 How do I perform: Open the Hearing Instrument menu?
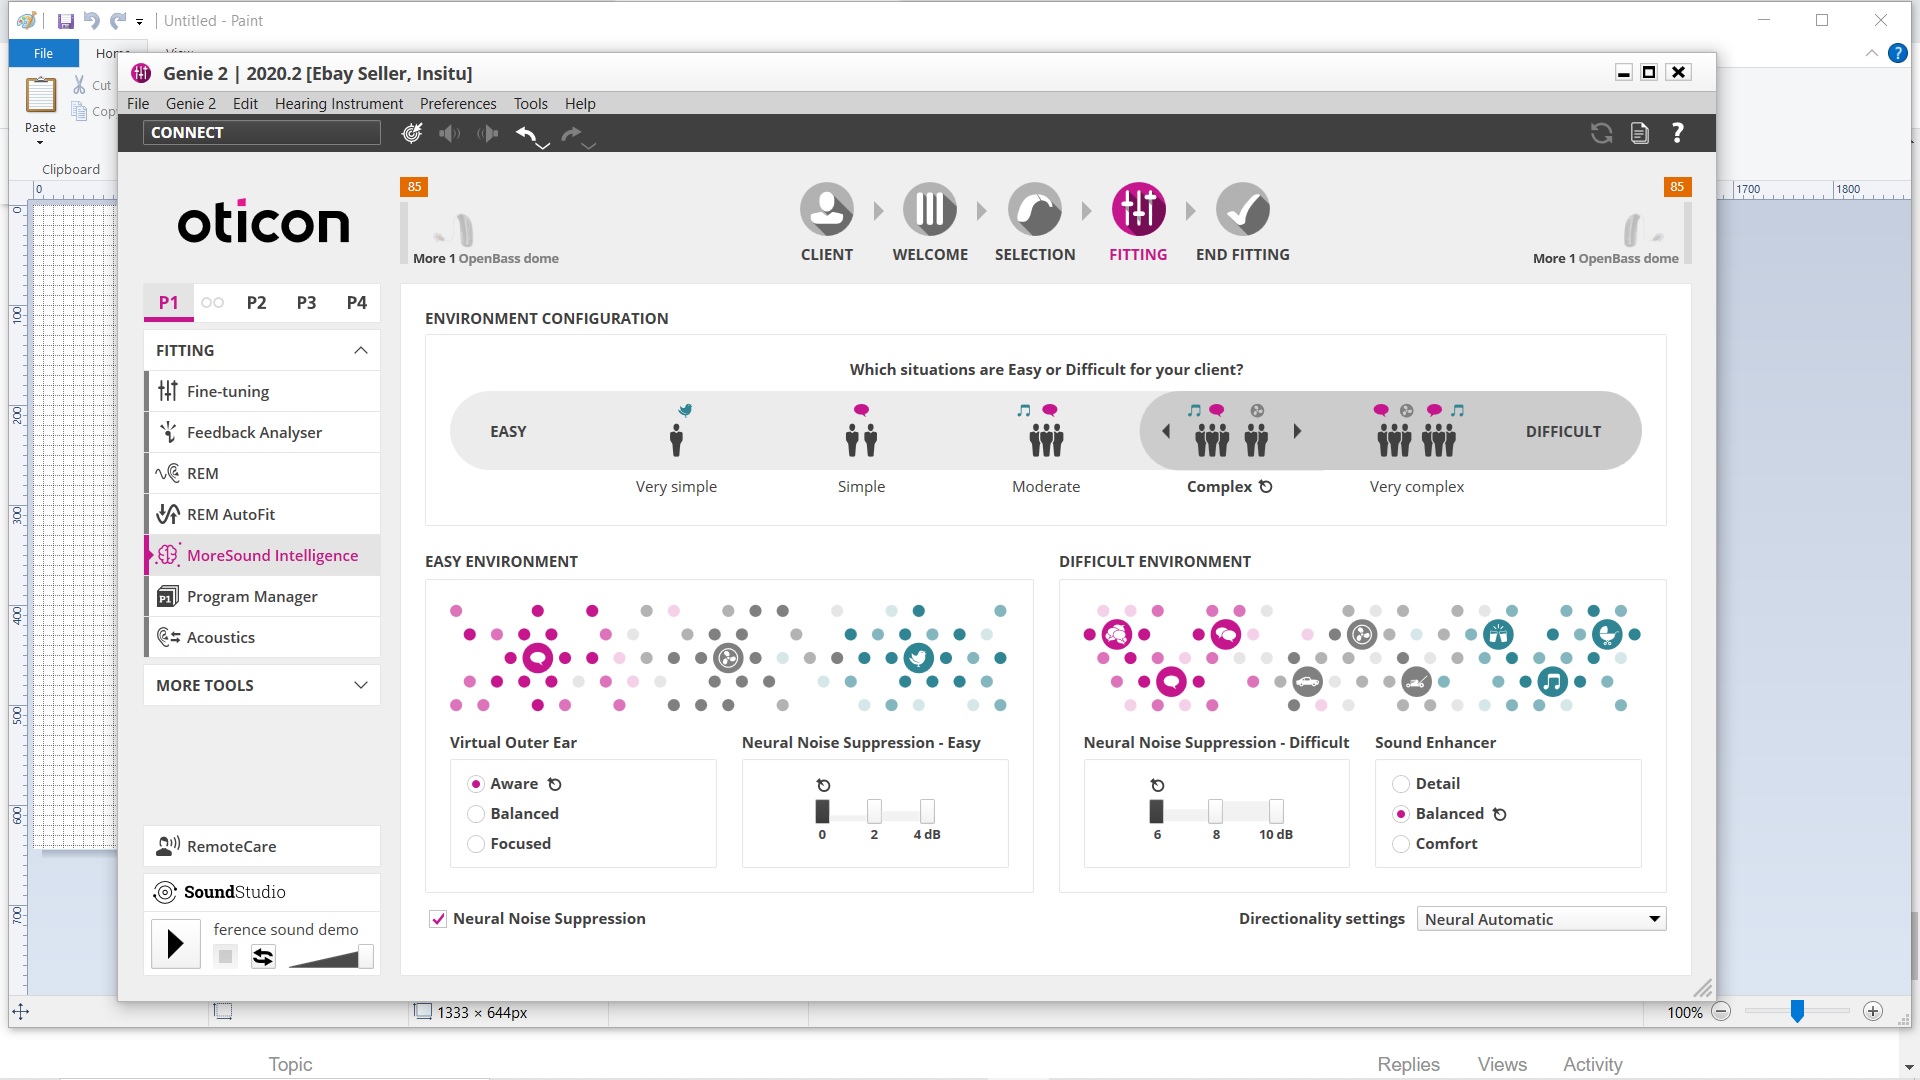pyautogui.click(x=339, y=104)
